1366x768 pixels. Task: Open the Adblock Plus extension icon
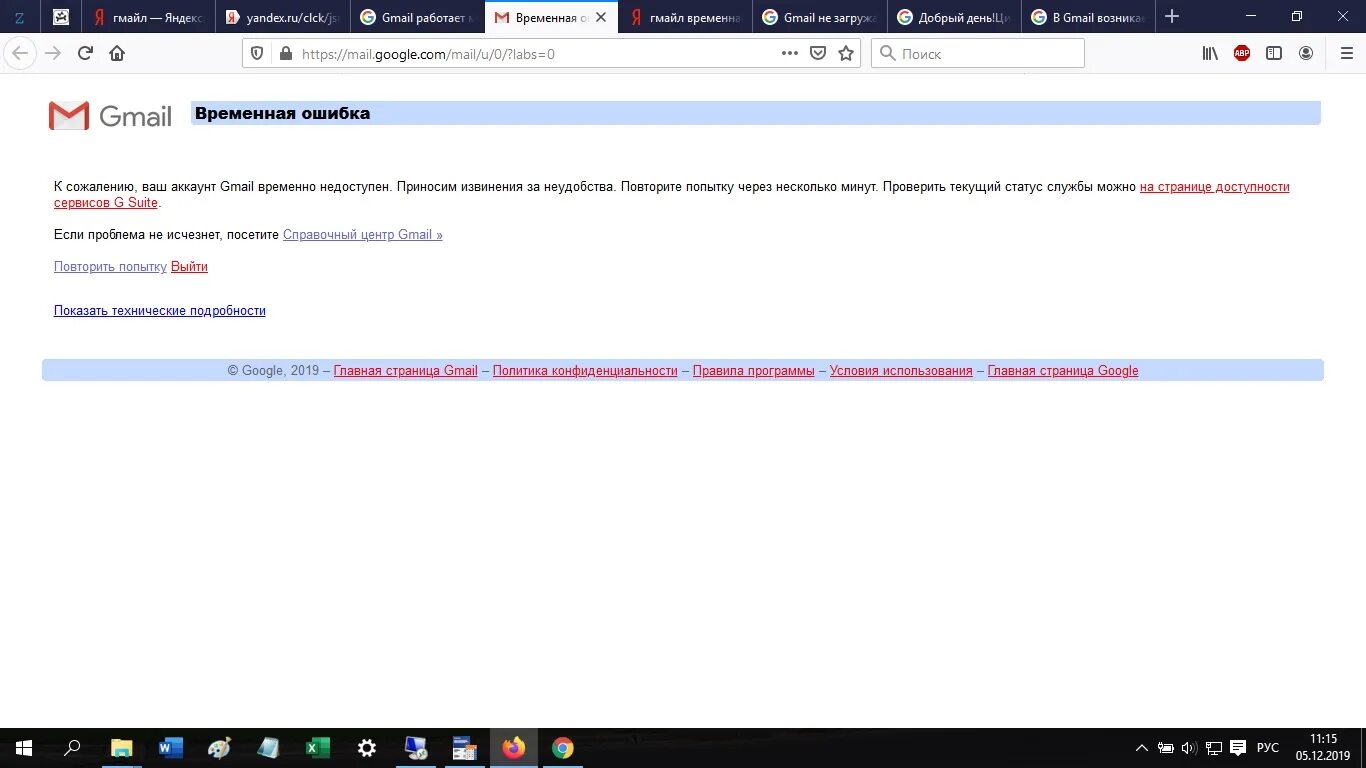(x=1242, y=54)
